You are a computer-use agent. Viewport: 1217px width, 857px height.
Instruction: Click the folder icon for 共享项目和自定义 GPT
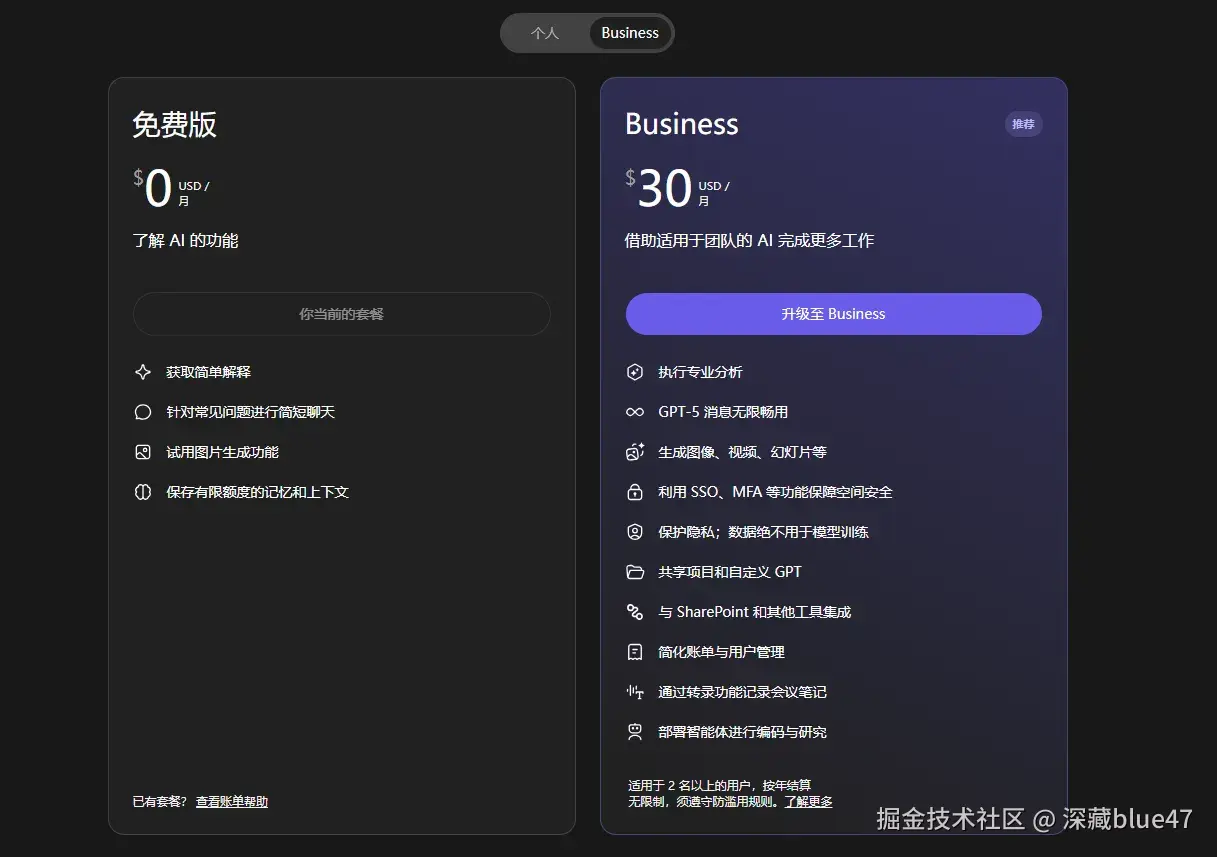pos(636,571)
